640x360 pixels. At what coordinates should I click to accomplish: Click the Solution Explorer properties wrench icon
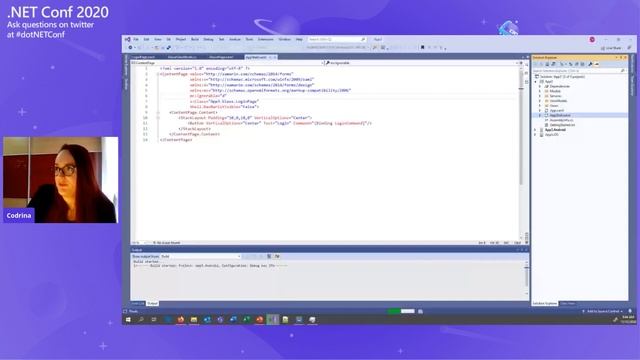[x=590, y=64]
